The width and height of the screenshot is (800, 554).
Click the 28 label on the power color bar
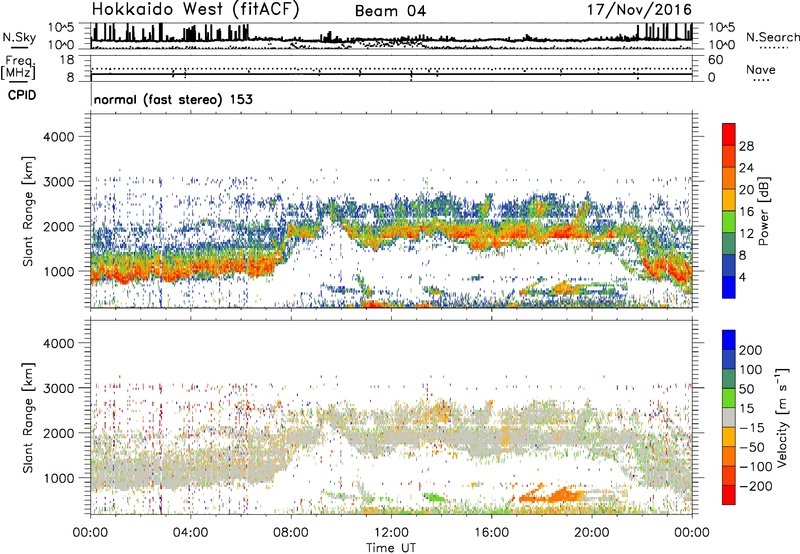[746, 146]
